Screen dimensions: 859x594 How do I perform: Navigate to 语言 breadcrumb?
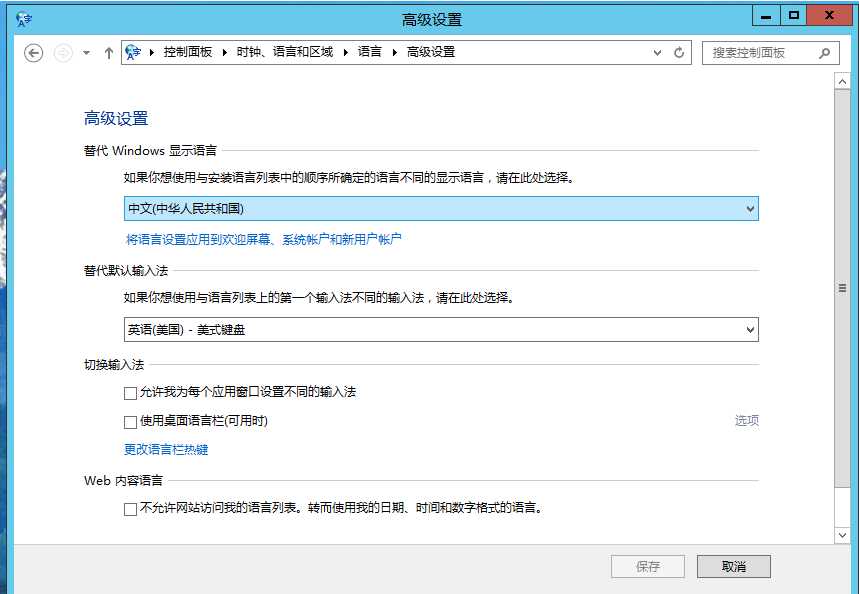pos(370,52)
